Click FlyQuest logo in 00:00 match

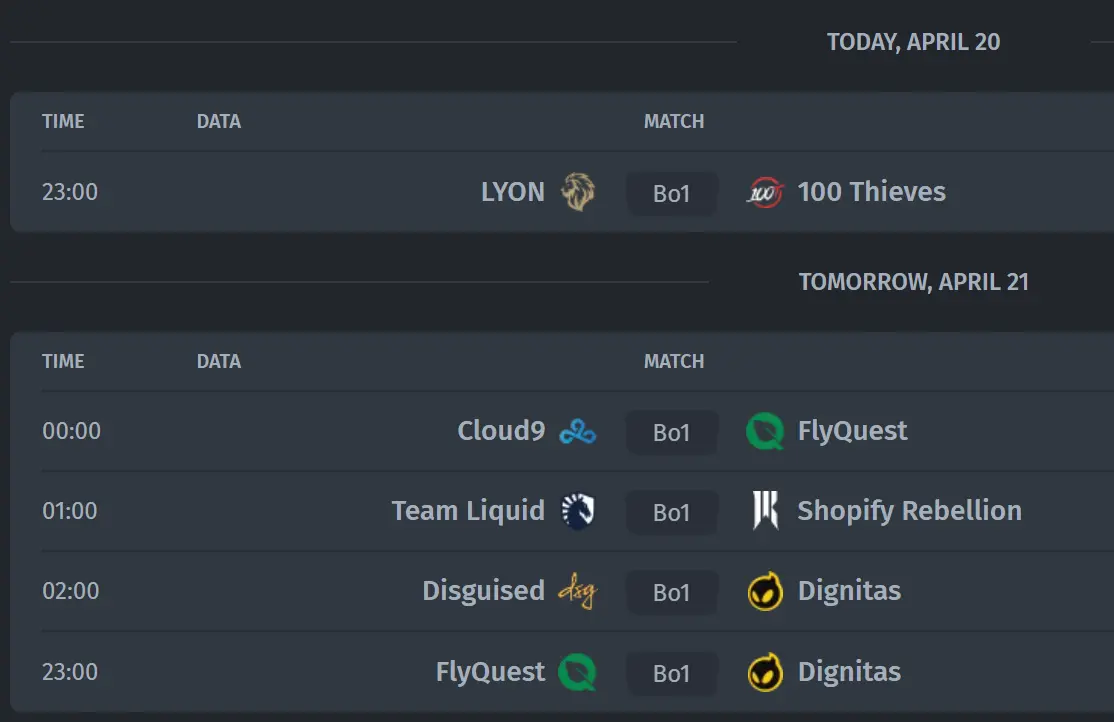[764, 431]
